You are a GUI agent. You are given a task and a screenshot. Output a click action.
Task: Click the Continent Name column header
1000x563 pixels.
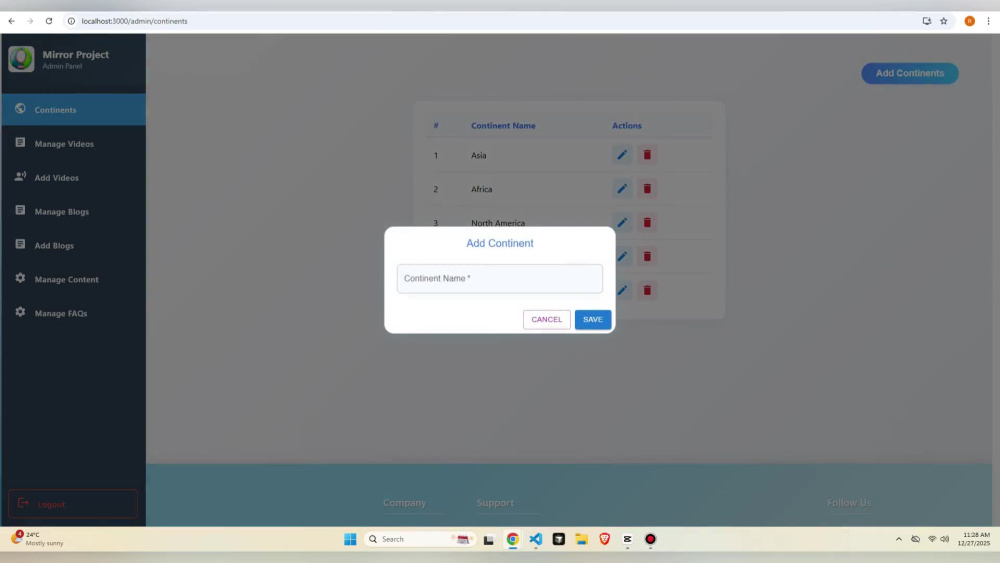coord(503,126)
